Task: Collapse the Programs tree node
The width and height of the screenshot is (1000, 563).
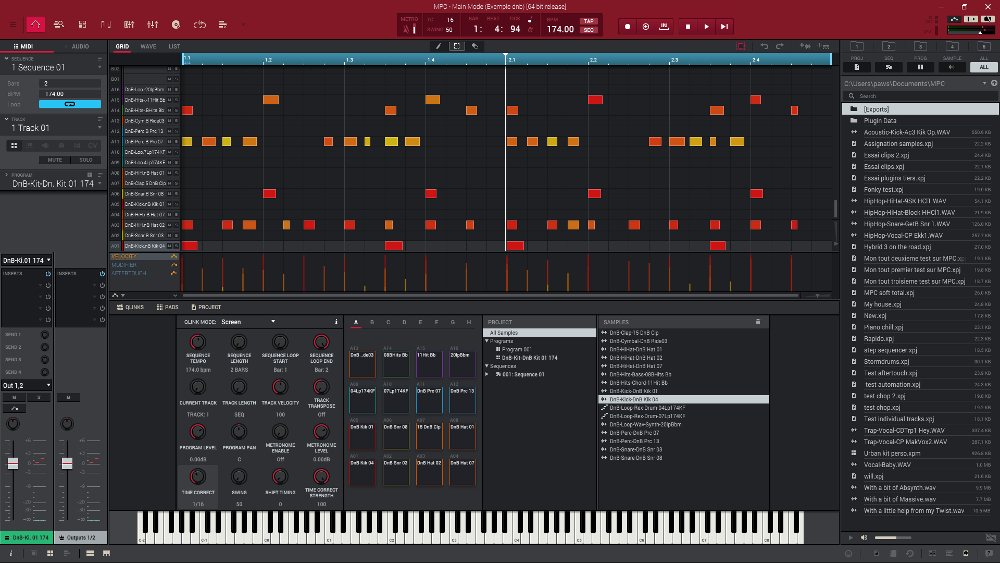Action: coord(487,341)
